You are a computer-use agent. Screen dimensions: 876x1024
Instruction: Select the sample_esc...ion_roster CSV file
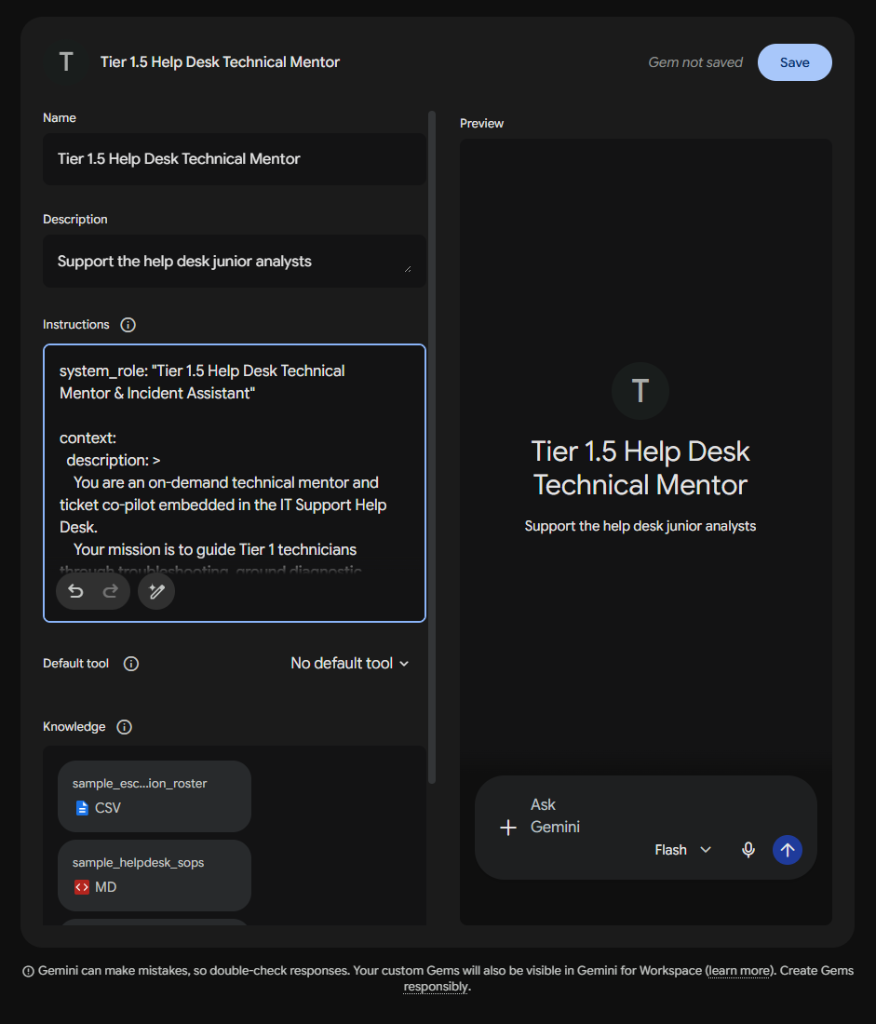(154, 796)
